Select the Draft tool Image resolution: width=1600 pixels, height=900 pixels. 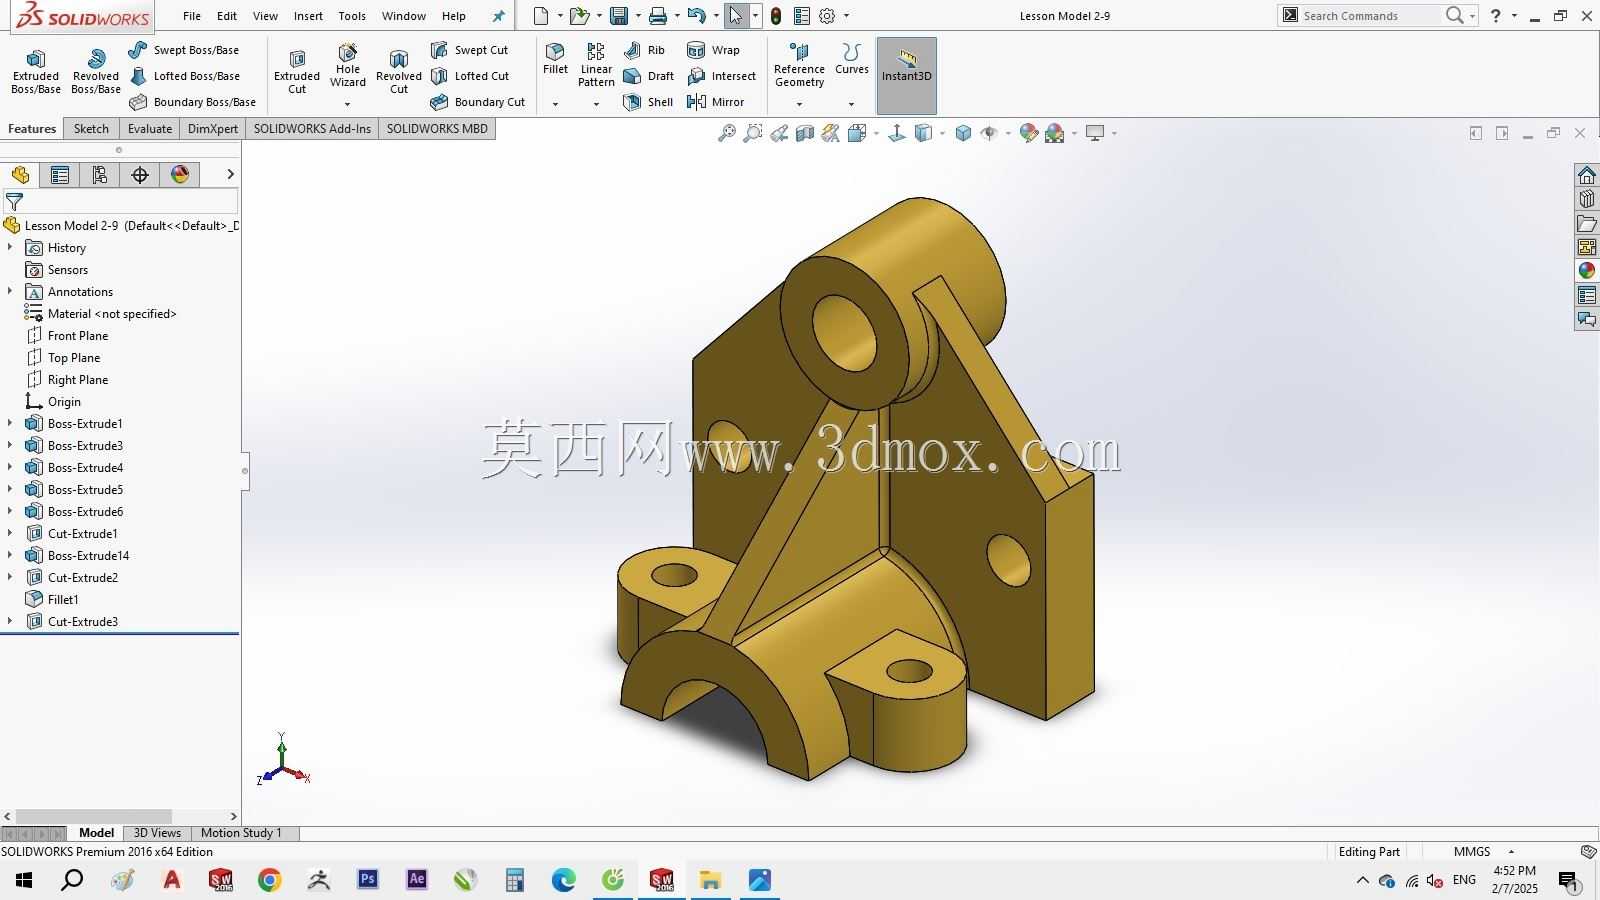648,76
